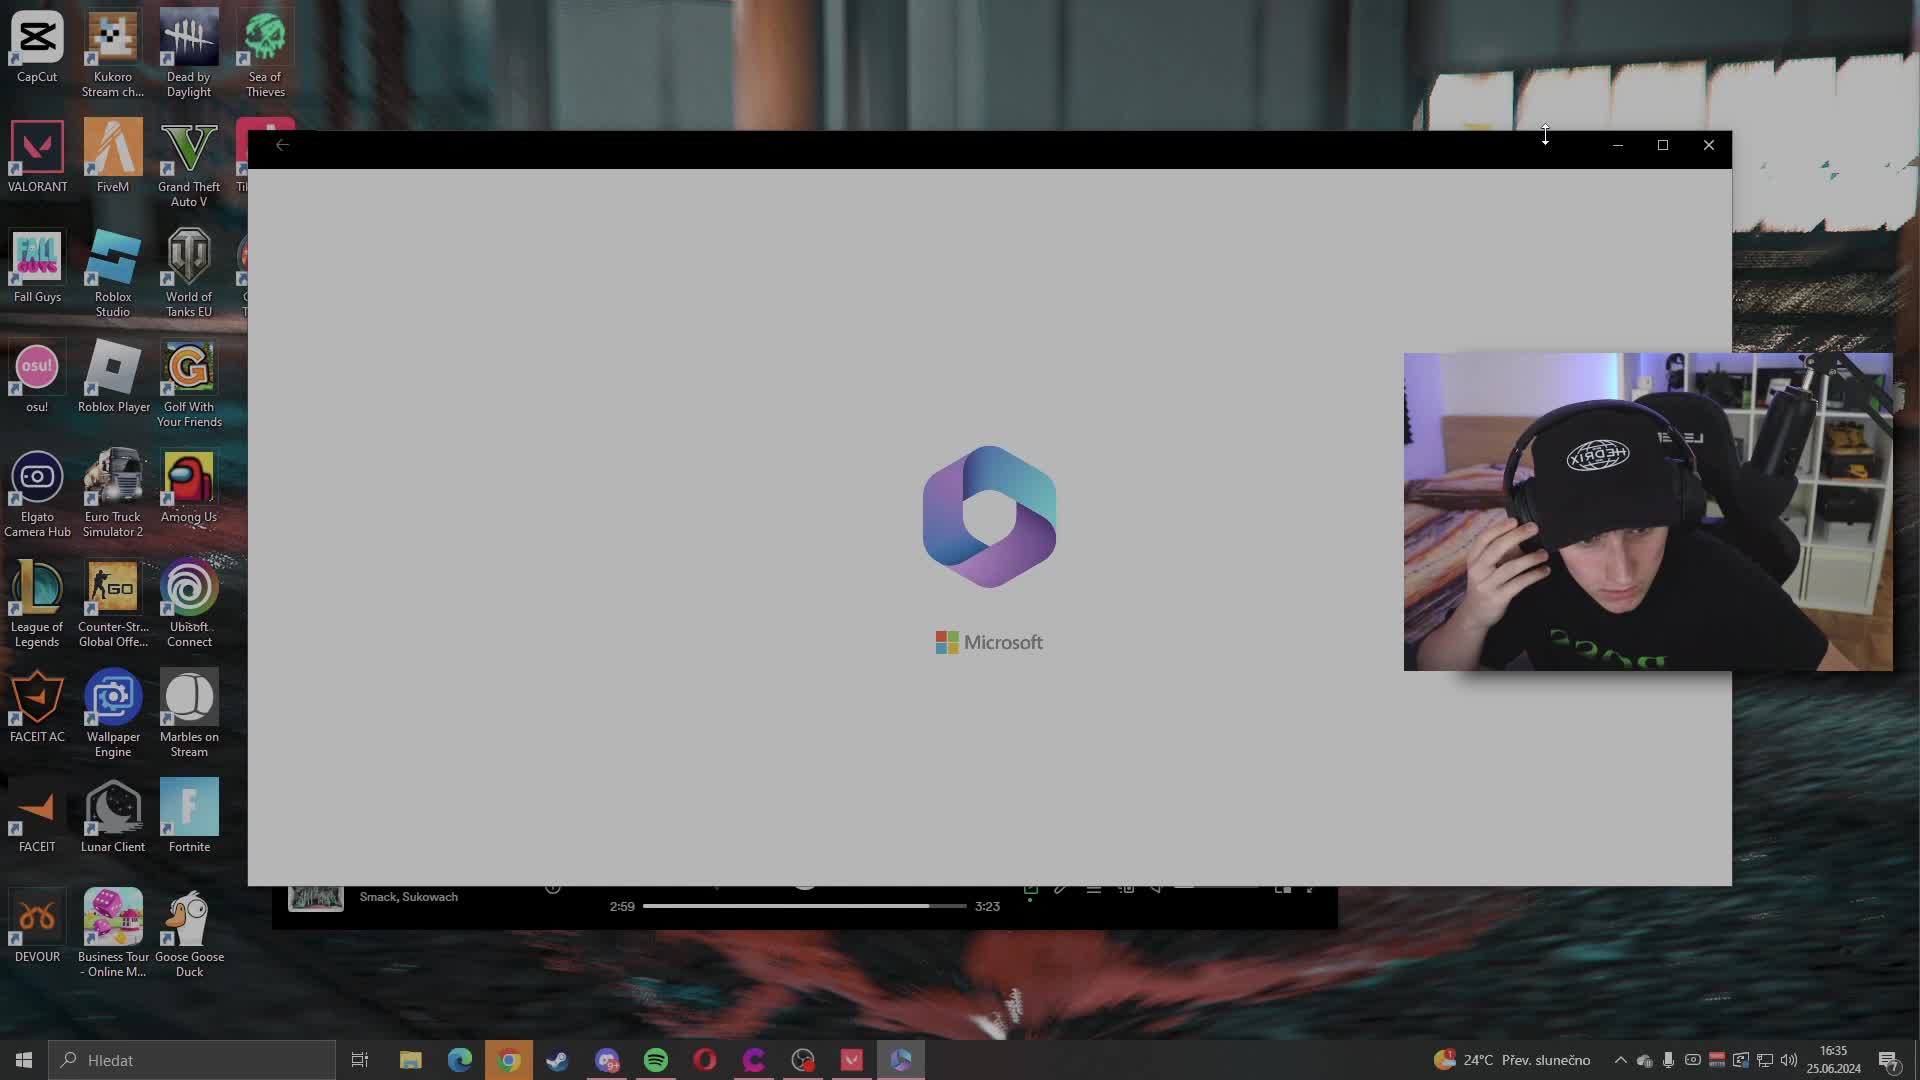
Task: Pick the Fall Guys desktop icon
Action: (x=37, y=267)
